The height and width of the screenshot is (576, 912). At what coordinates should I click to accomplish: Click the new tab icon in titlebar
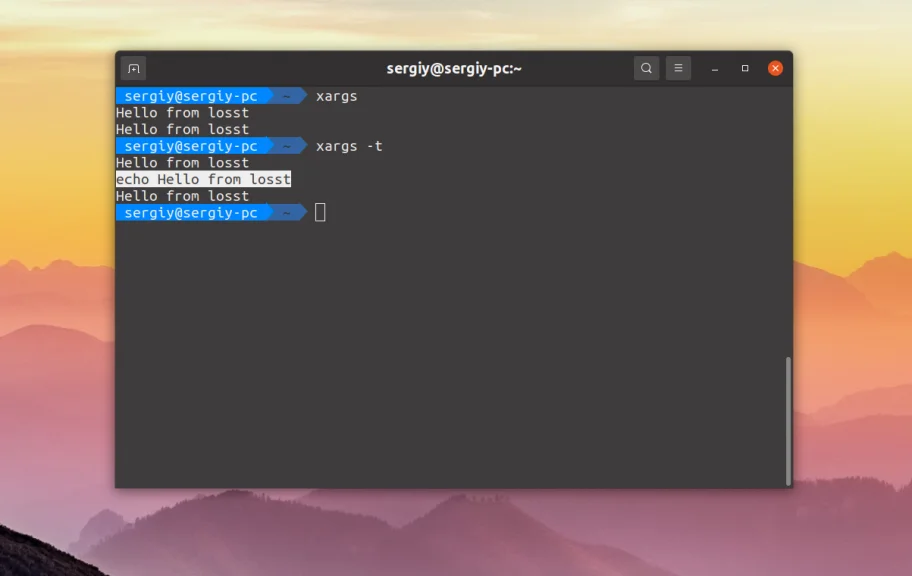(x=134, y=68)
